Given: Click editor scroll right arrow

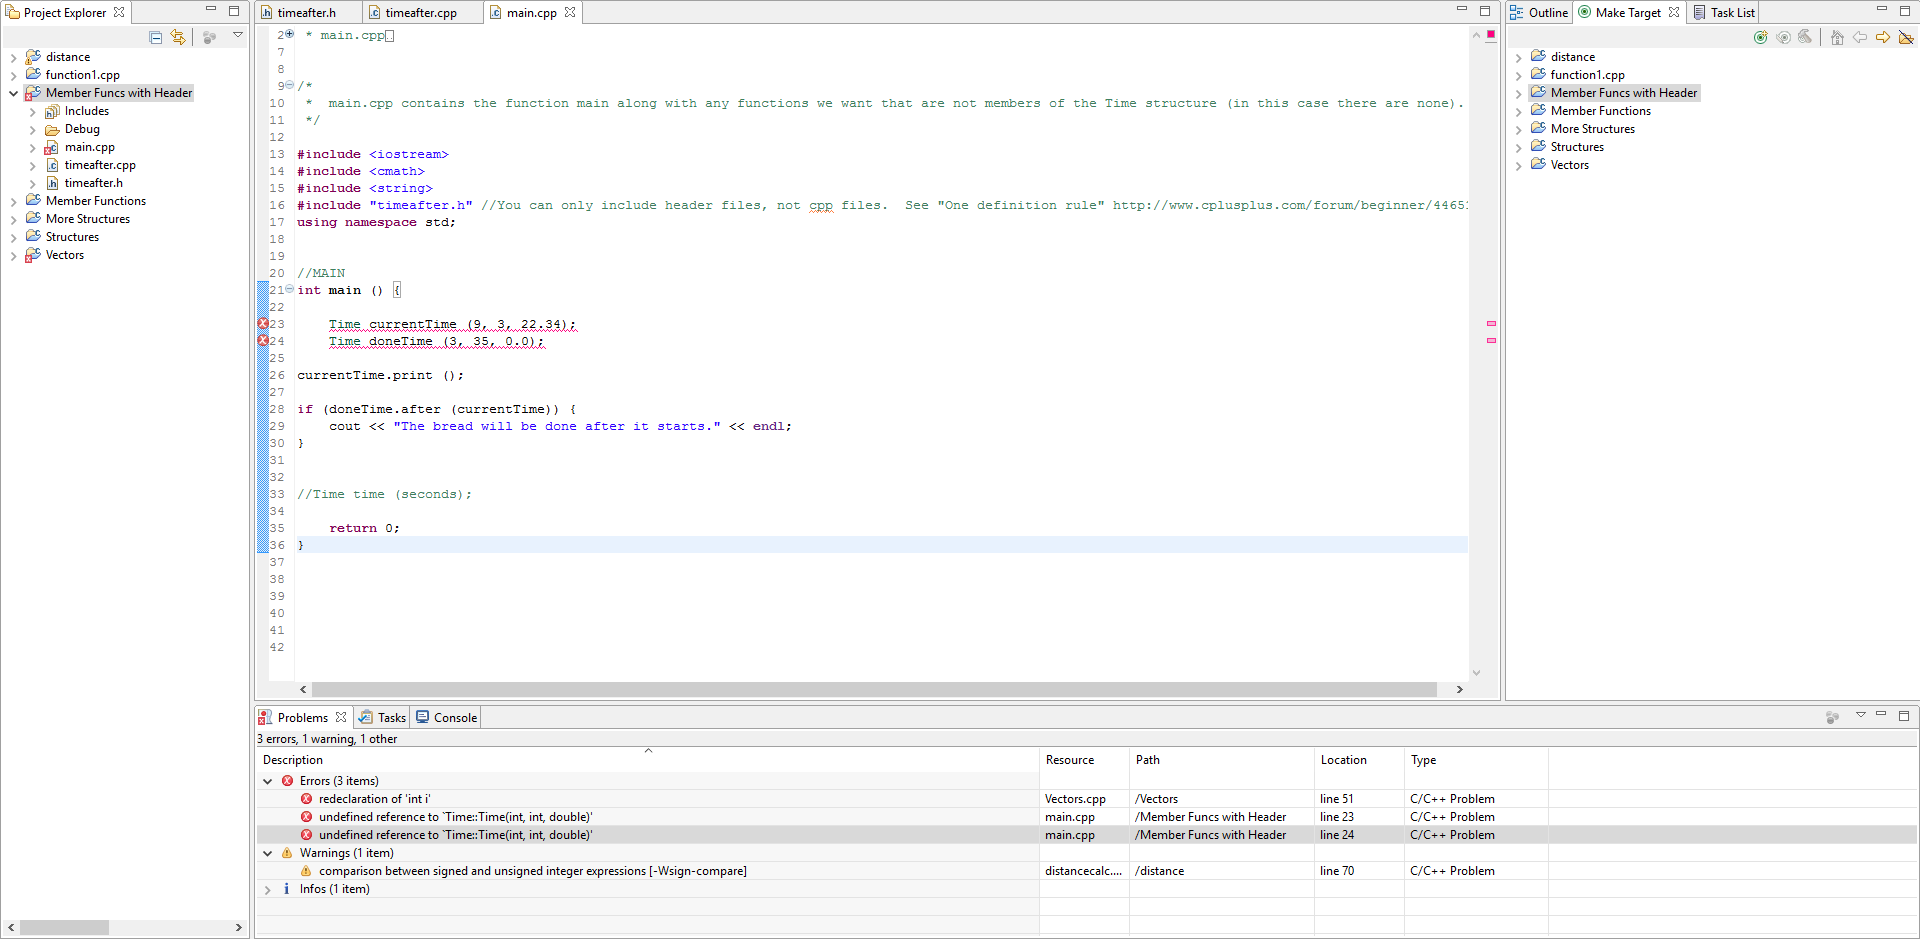Looking at the screenshot, I should 1460,690.
